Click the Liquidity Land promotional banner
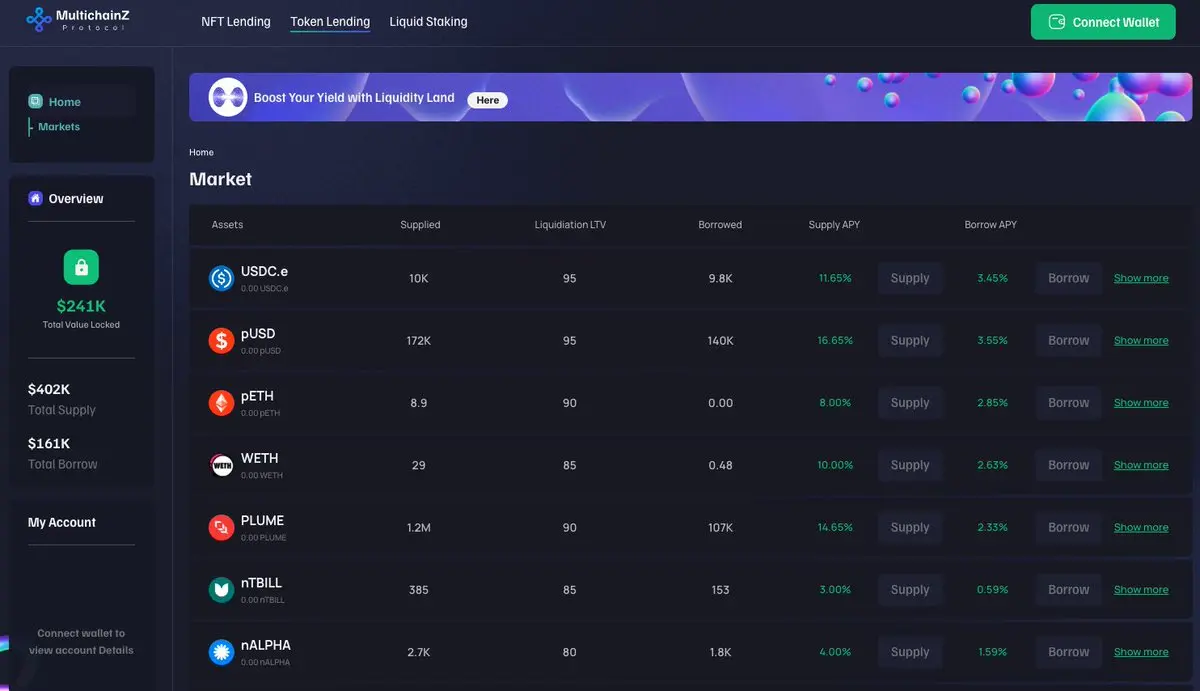Image resolution: width=1200 pixels, height=691 pixels. pos(690,97)
